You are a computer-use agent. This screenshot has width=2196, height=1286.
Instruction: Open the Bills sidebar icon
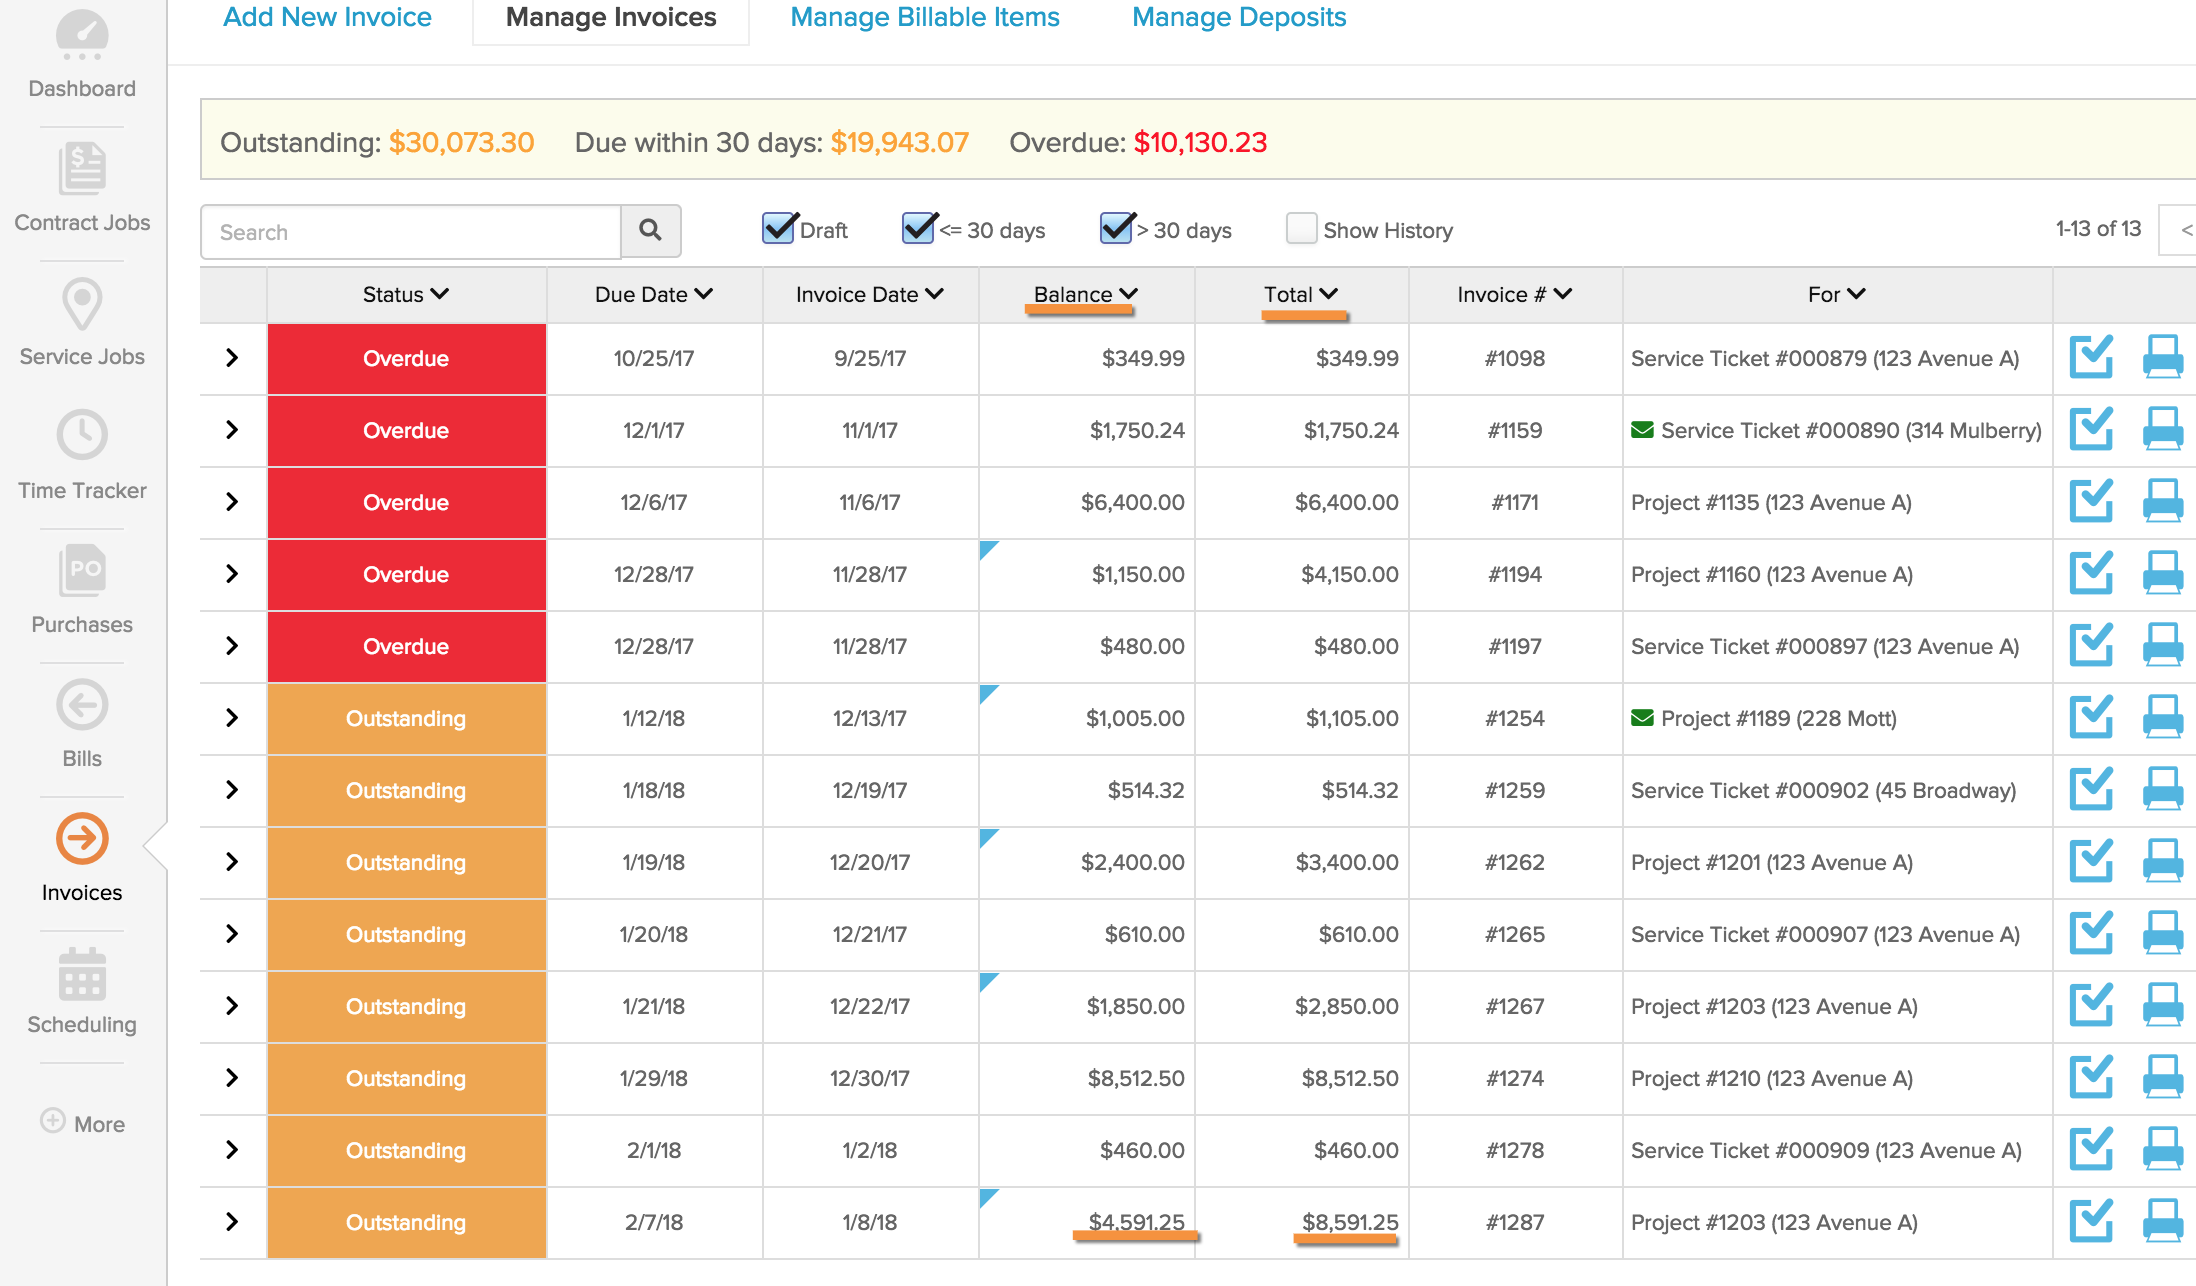[x=82, y=705]
